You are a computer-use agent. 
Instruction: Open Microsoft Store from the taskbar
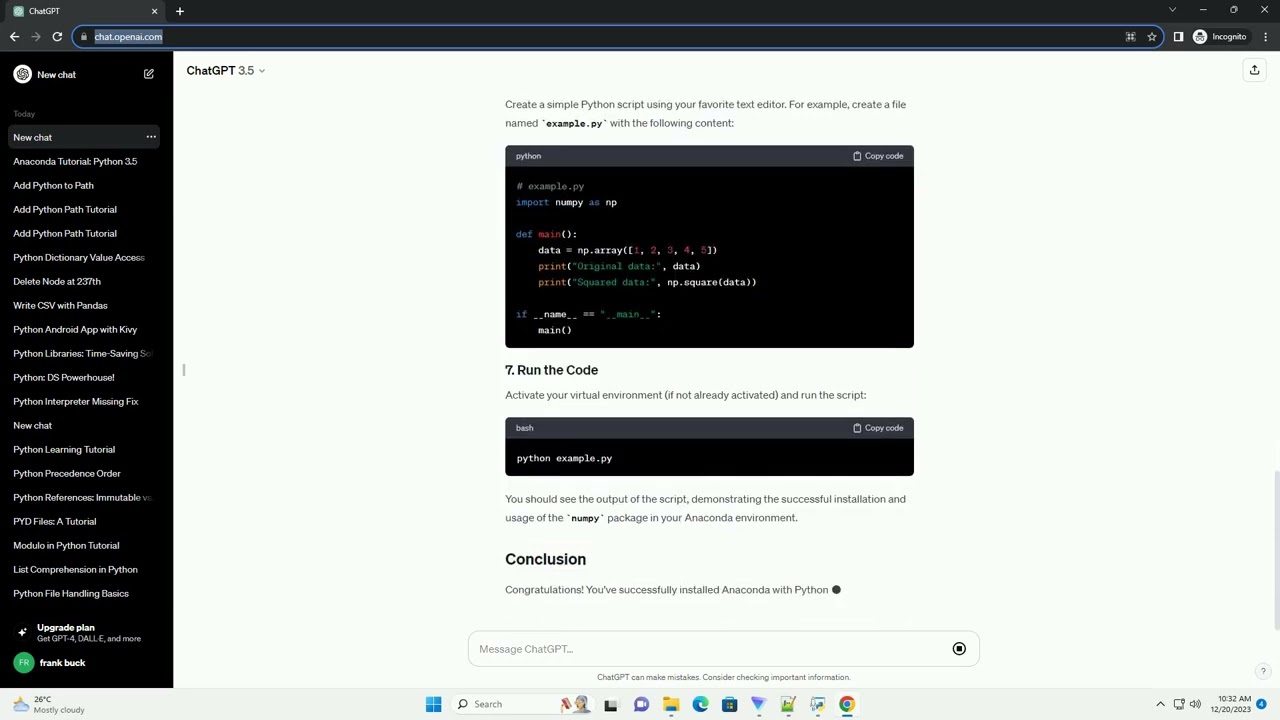(729, 704)
